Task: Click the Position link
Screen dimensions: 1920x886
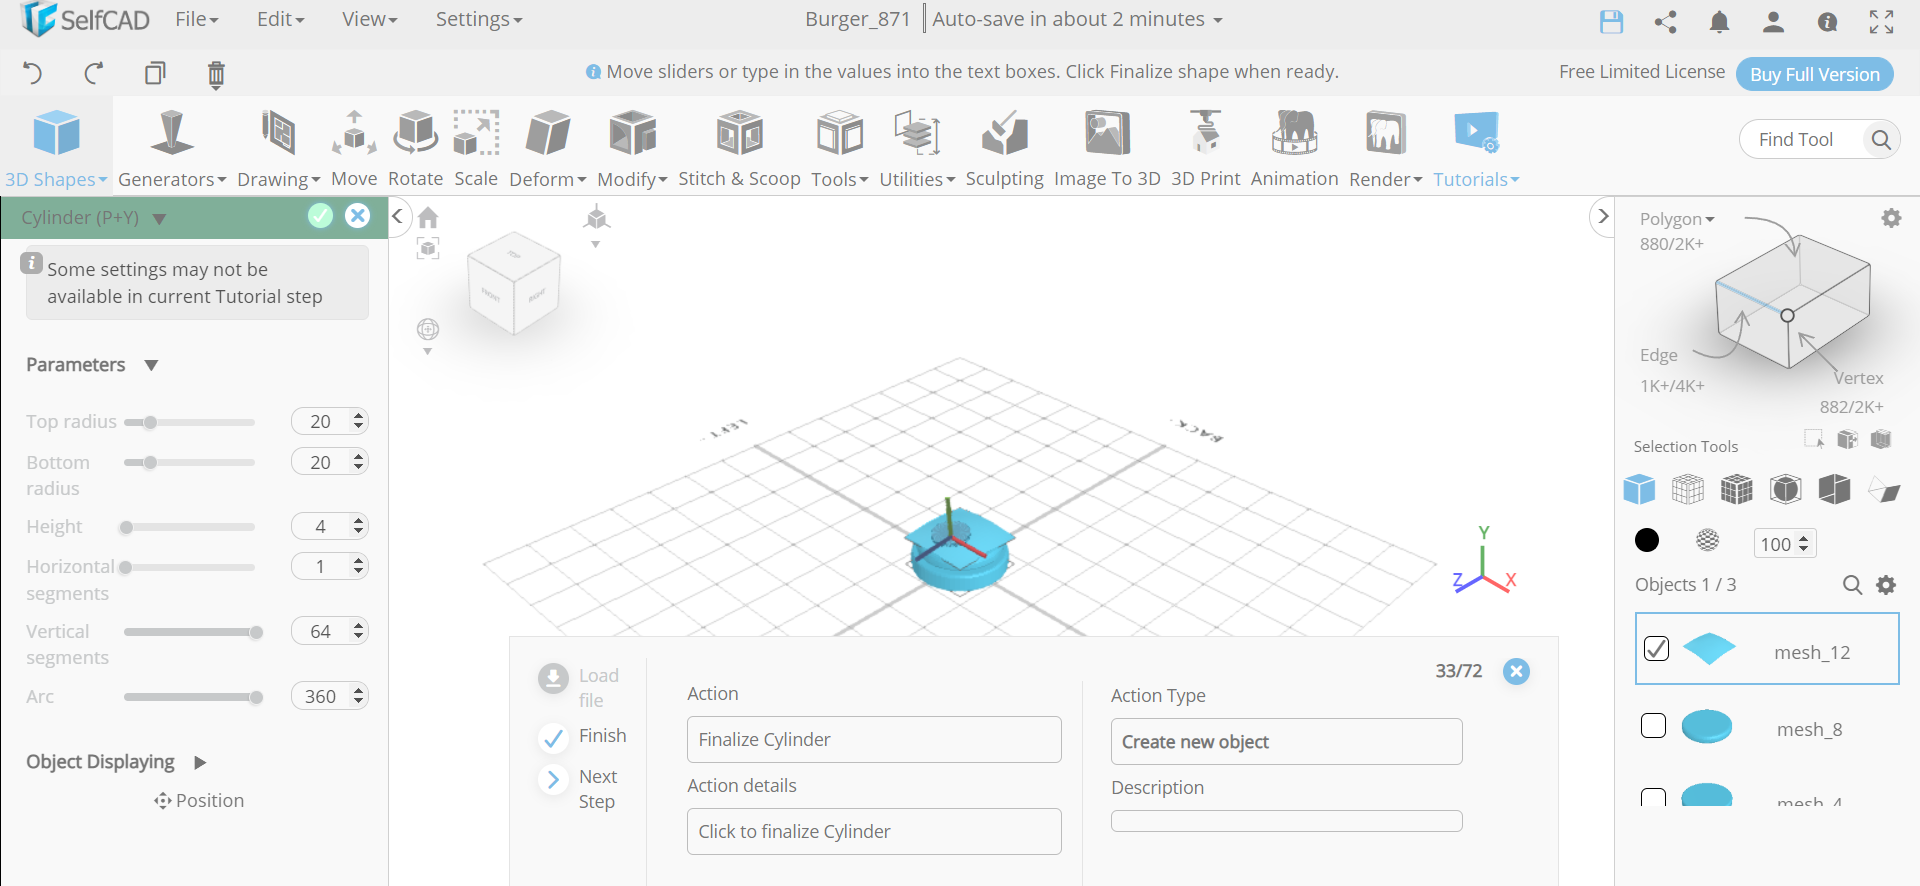Action: (x=199, y=800)
